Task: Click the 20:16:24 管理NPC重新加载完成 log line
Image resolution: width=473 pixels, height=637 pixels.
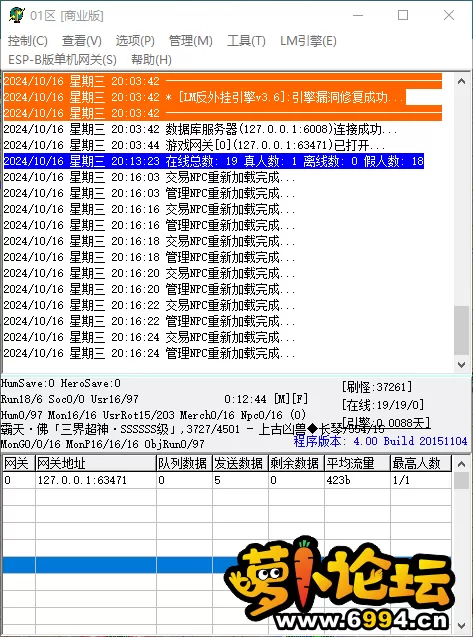Action: click(x=149, y=353)
